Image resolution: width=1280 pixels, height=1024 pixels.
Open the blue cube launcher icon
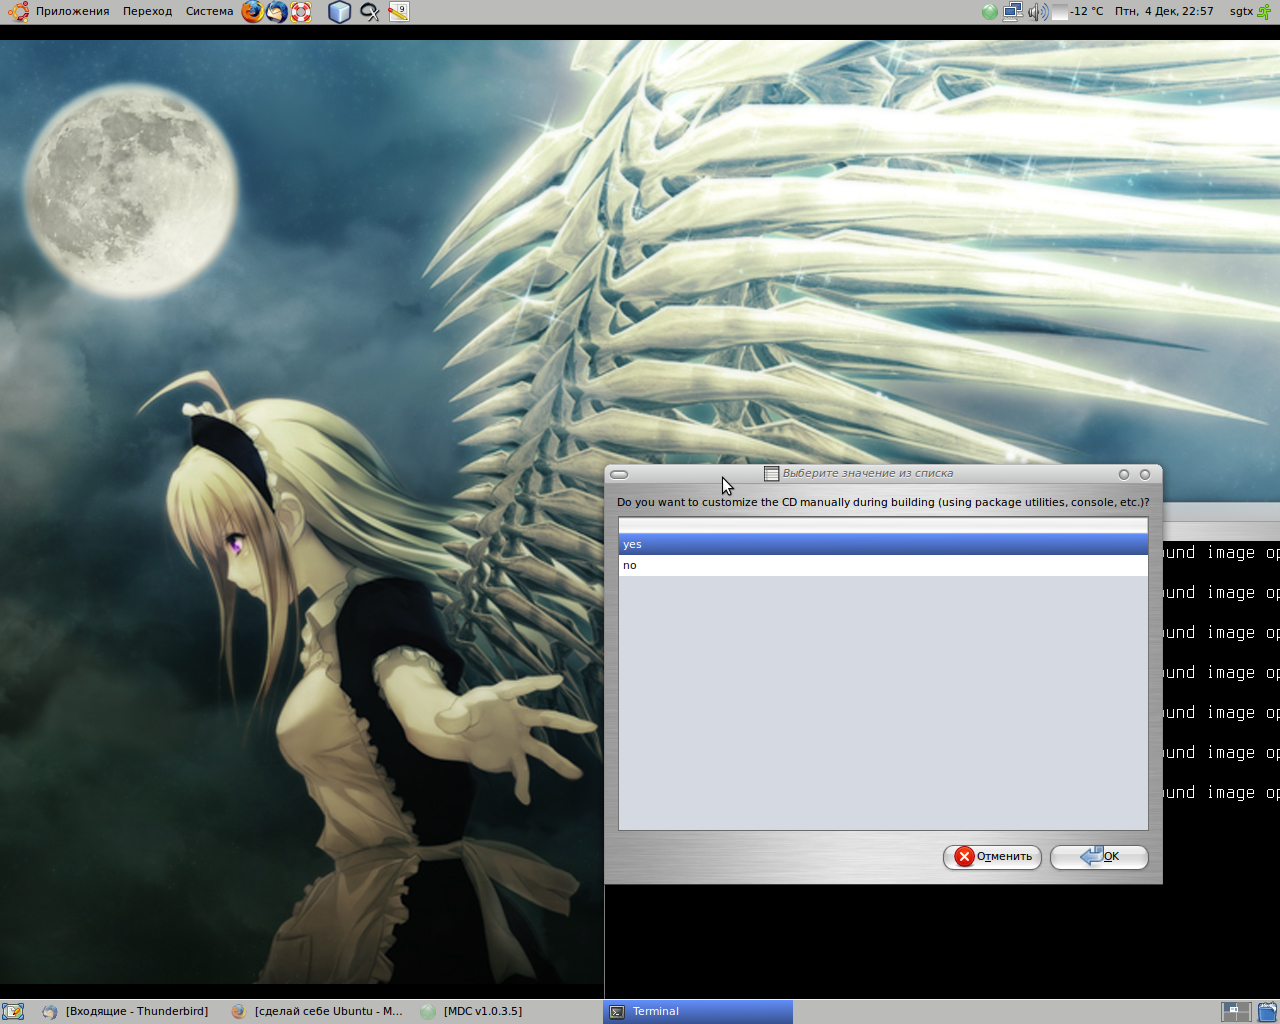tap(340, 12)
